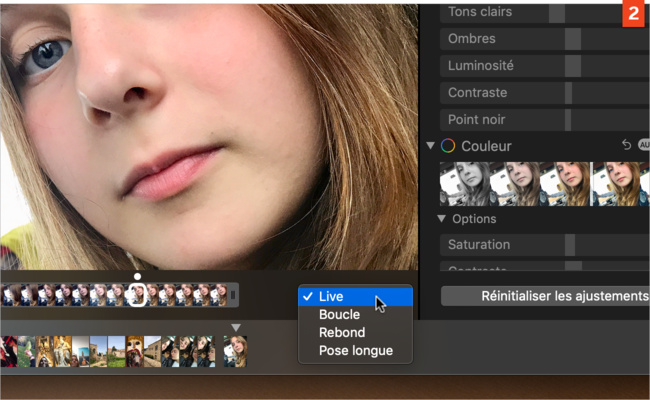Viewport: 650px width, 400px height.
Task: Click the main portrait photo preview
Action: pos(209,137)
